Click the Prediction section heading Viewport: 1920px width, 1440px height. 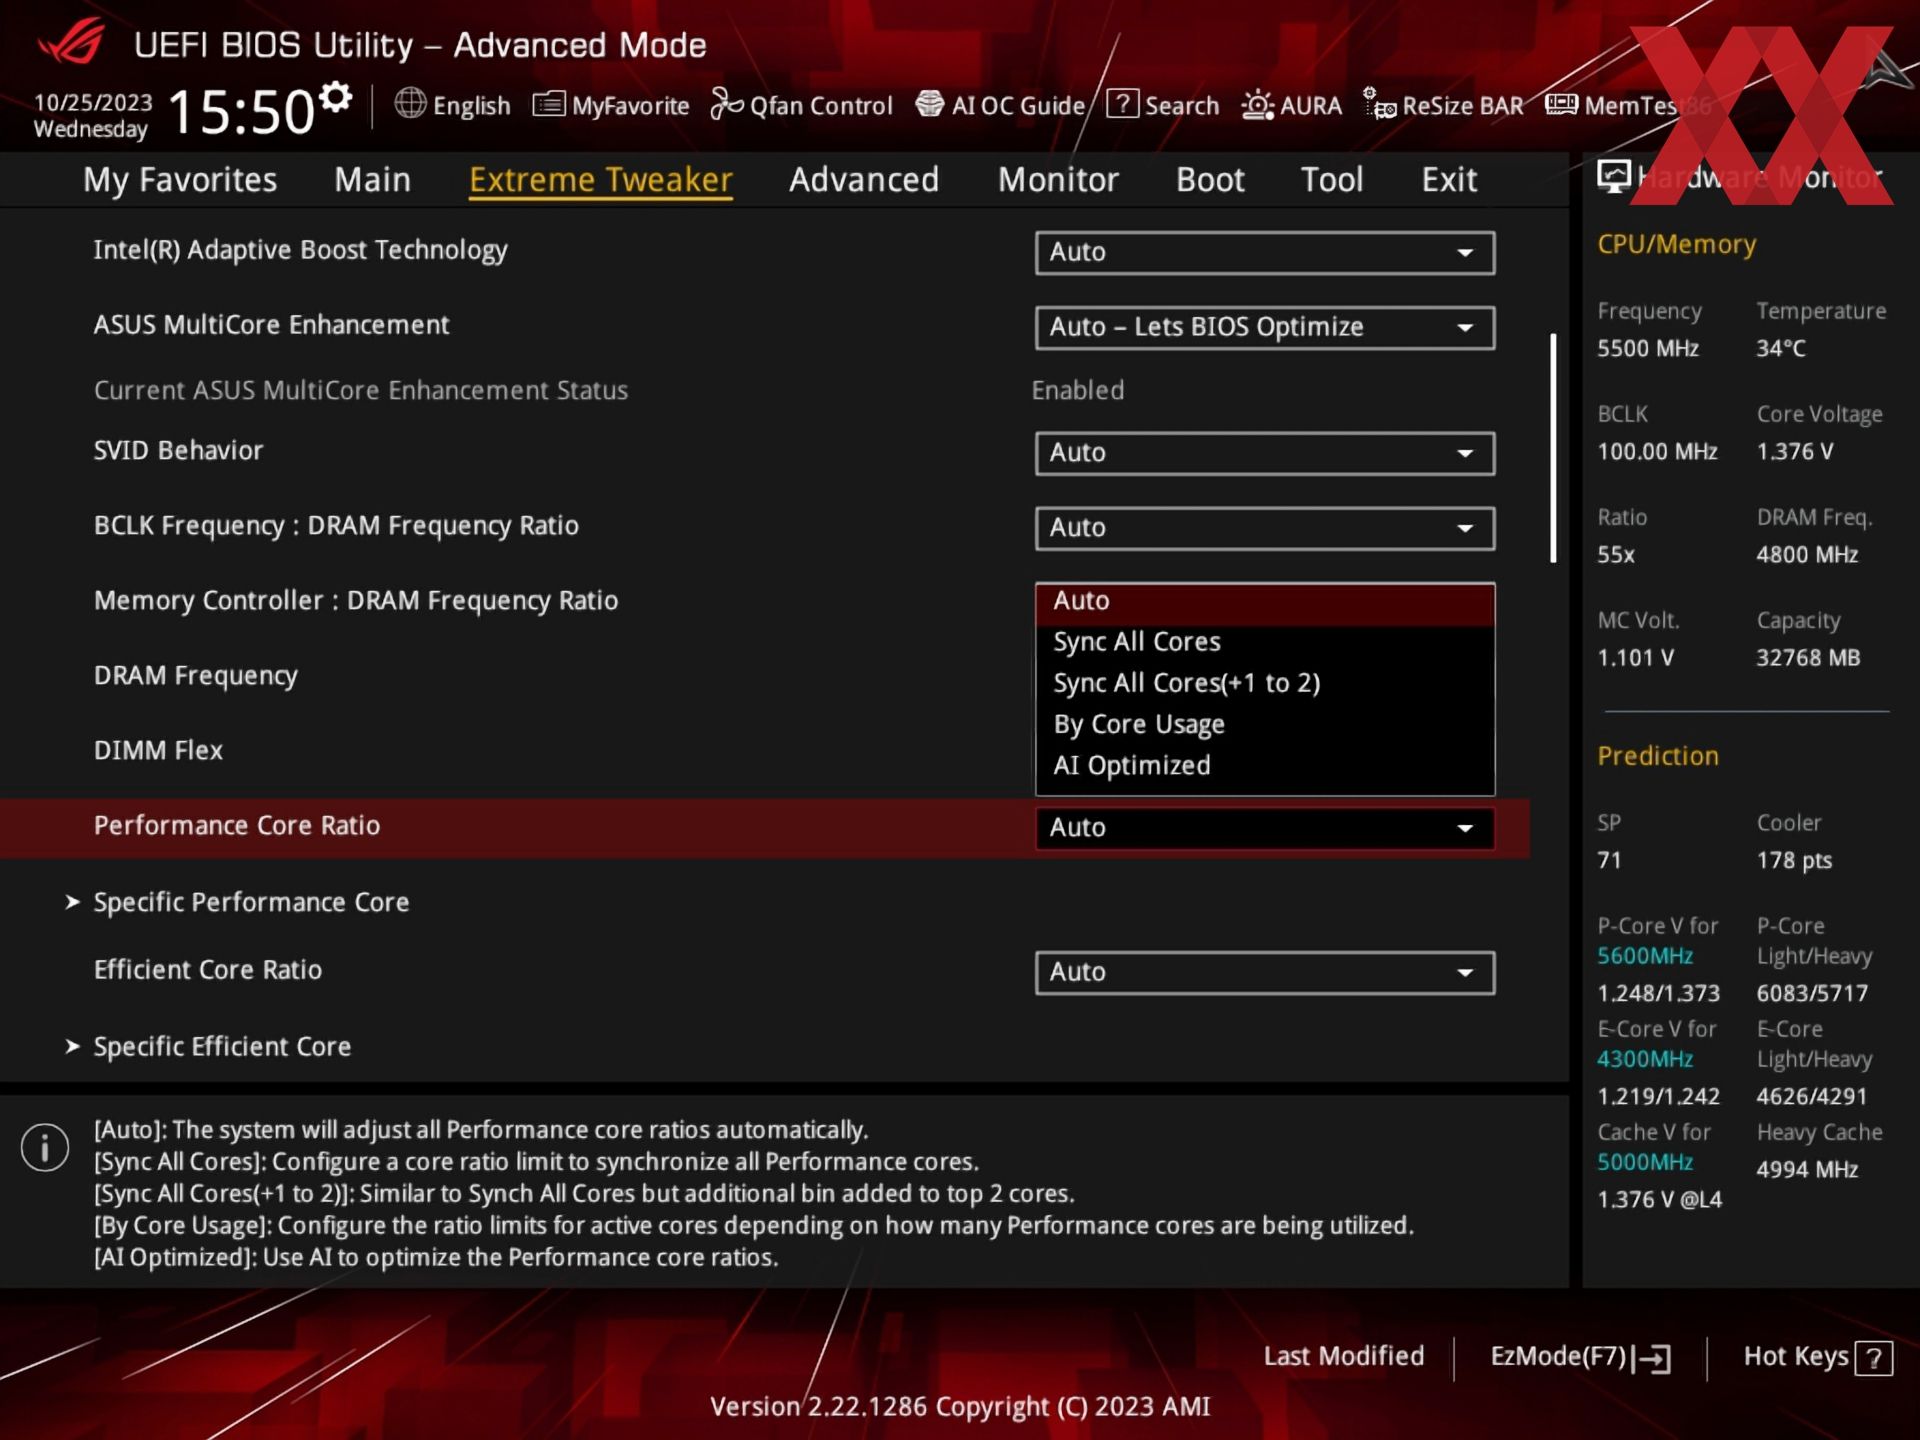coord(1658,756)
